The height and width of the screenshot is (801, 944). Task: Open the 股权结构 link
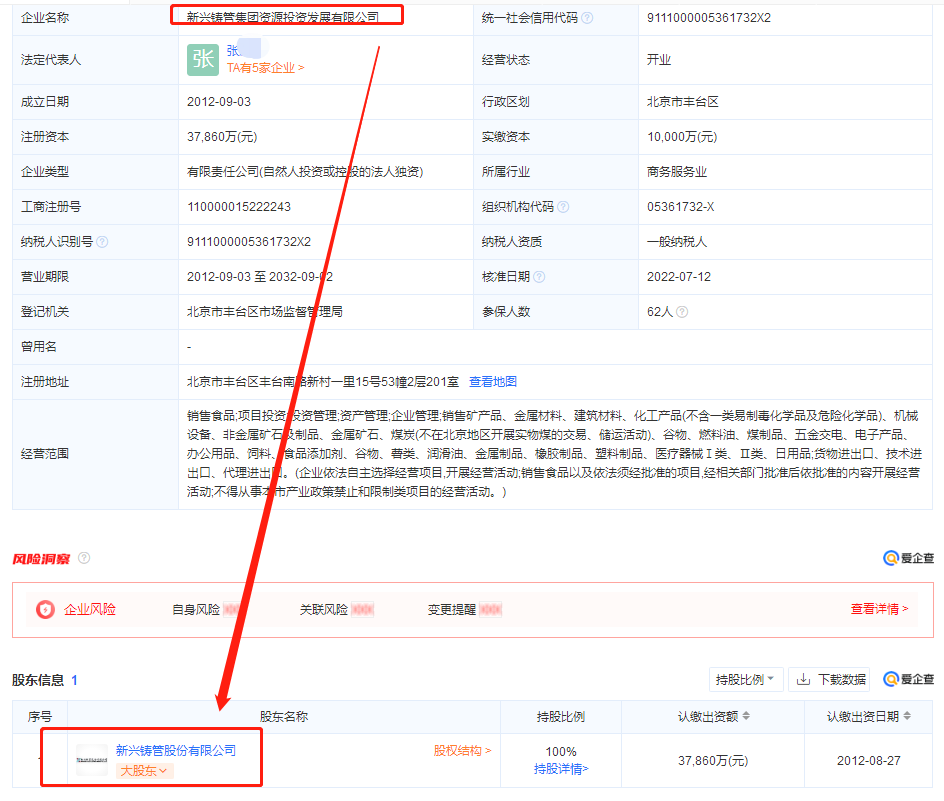[462, 750]
